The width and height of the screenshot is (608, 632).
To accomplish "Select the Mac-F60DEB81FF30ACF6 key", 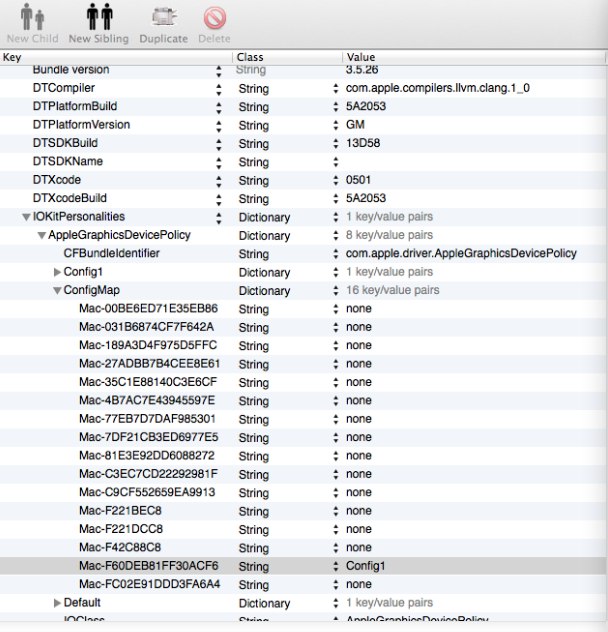I will click(149, 566).
